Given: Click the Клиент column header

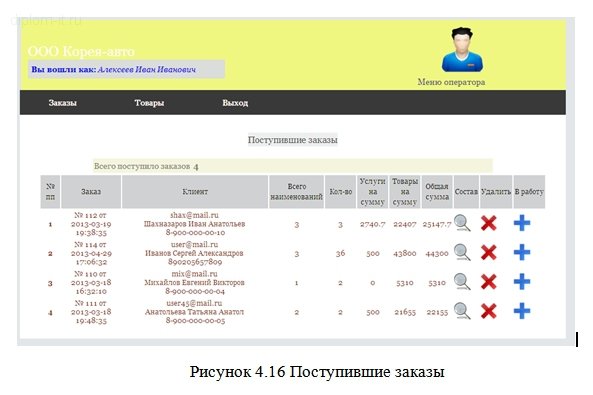Looking at the screenshot, I should point(195,191).
